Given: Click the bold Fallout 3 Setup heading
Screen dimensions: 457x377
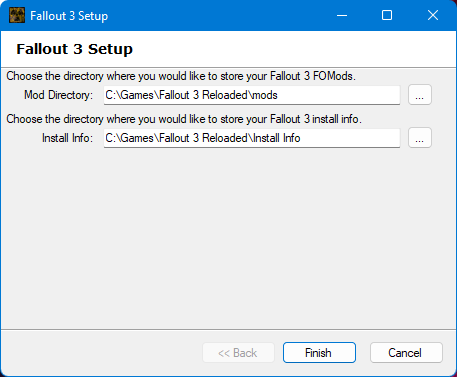Looking at the screenshot, I should [x=75, y=49].
